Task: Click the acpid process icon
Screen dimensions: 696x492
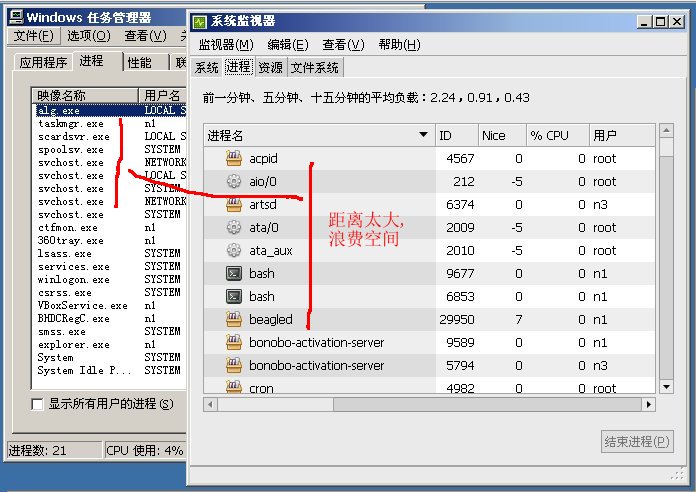Action: click(234, 158)
